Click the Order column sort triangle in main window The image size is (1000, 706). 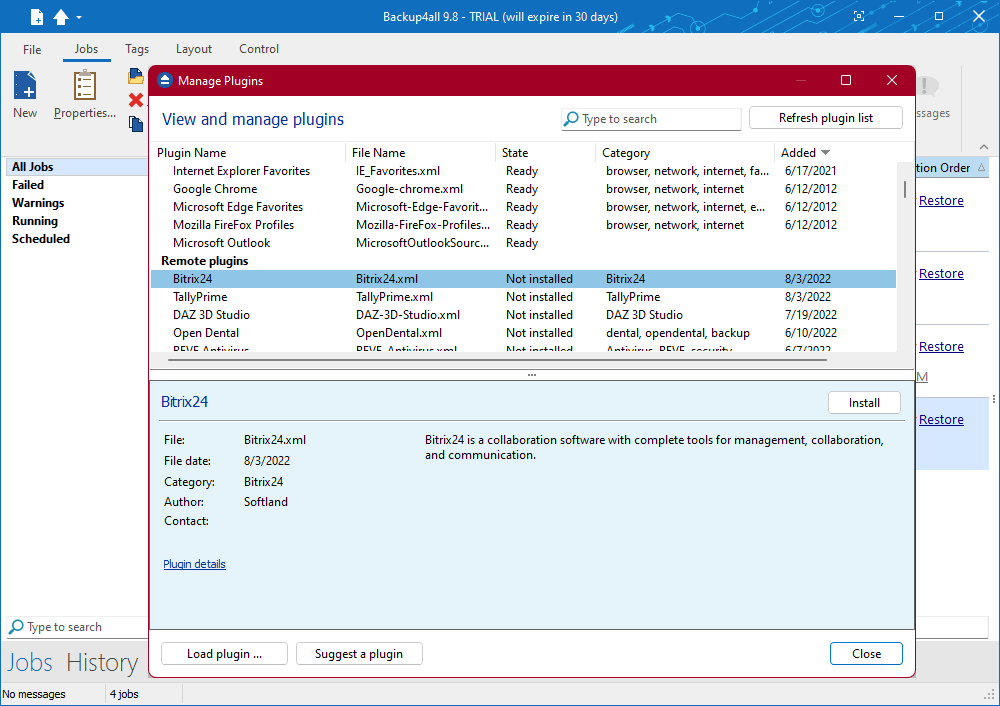click(982, 167)
